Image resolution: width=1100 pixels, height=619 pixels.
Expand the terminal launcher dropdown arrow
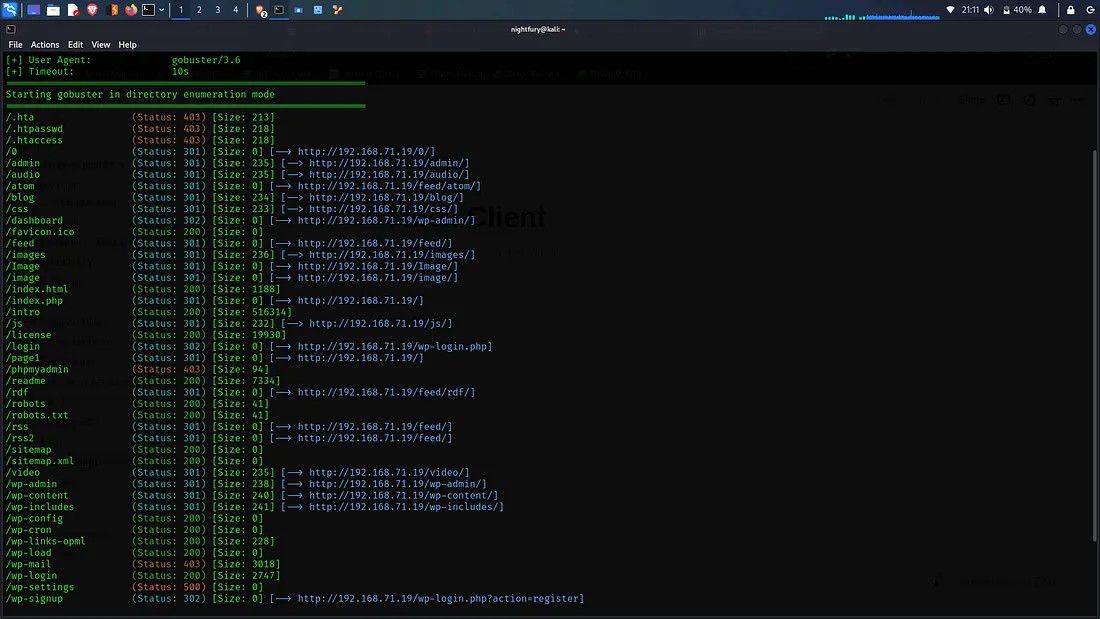[x=161, y=10]
